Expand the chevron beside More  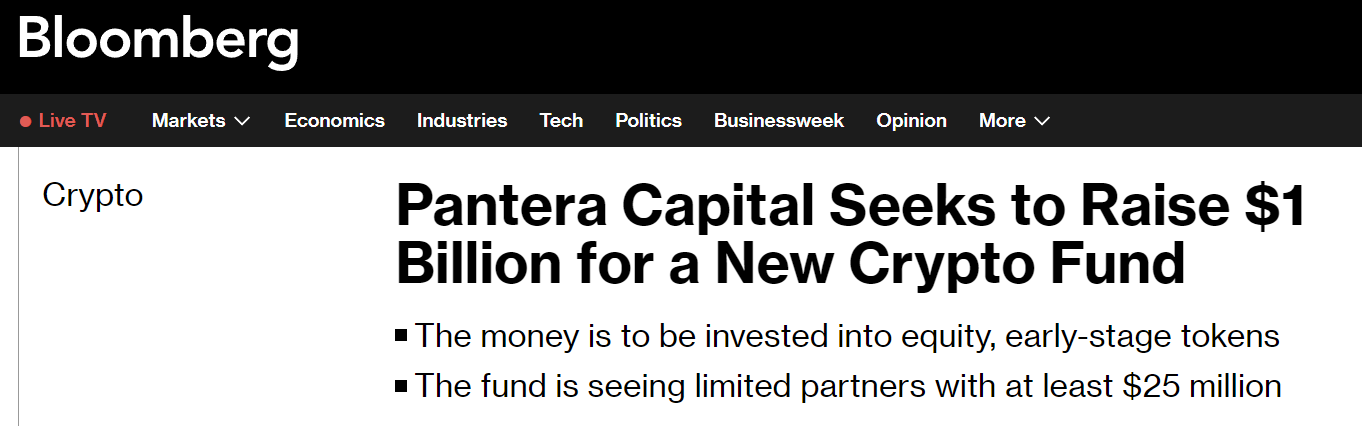click(x=1042, y=122)
